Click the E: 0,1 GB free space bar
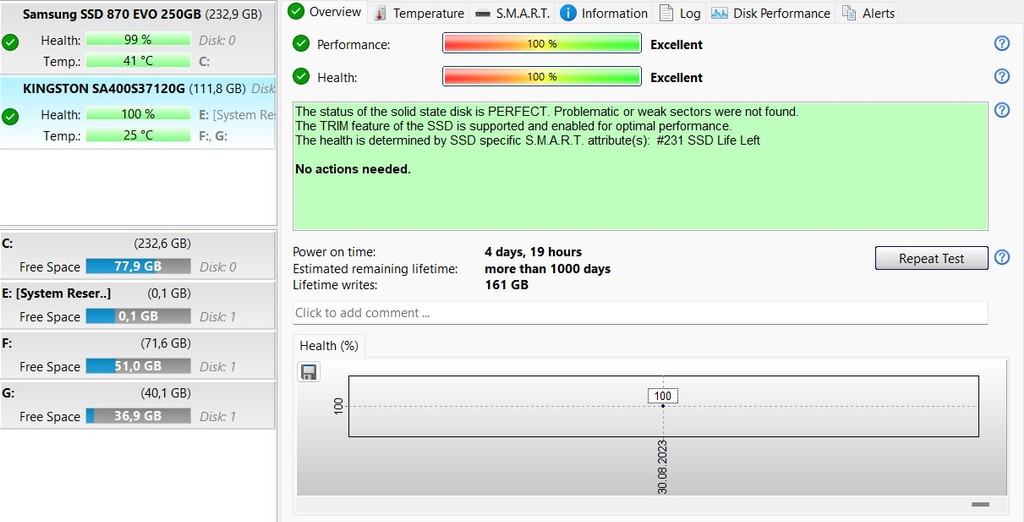Viewport: 1024px width, 522px height. (138, 316)
